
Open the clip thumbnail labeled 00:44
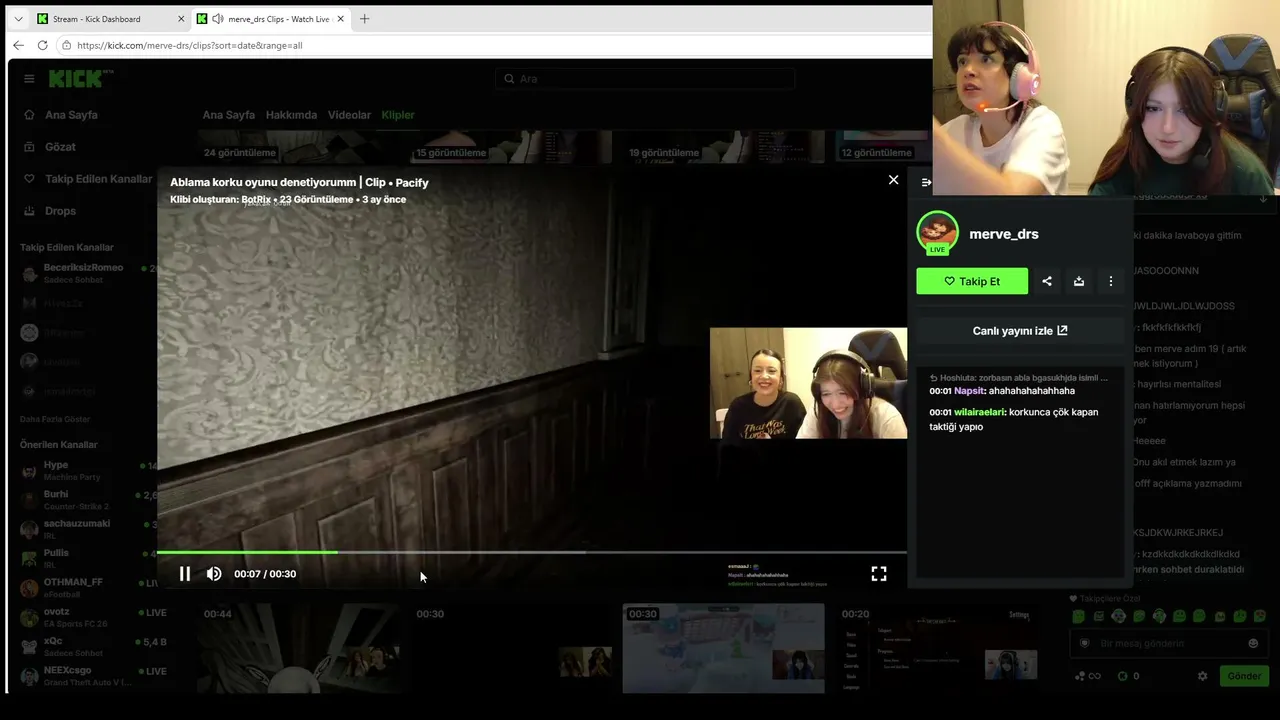pos(298,648)
